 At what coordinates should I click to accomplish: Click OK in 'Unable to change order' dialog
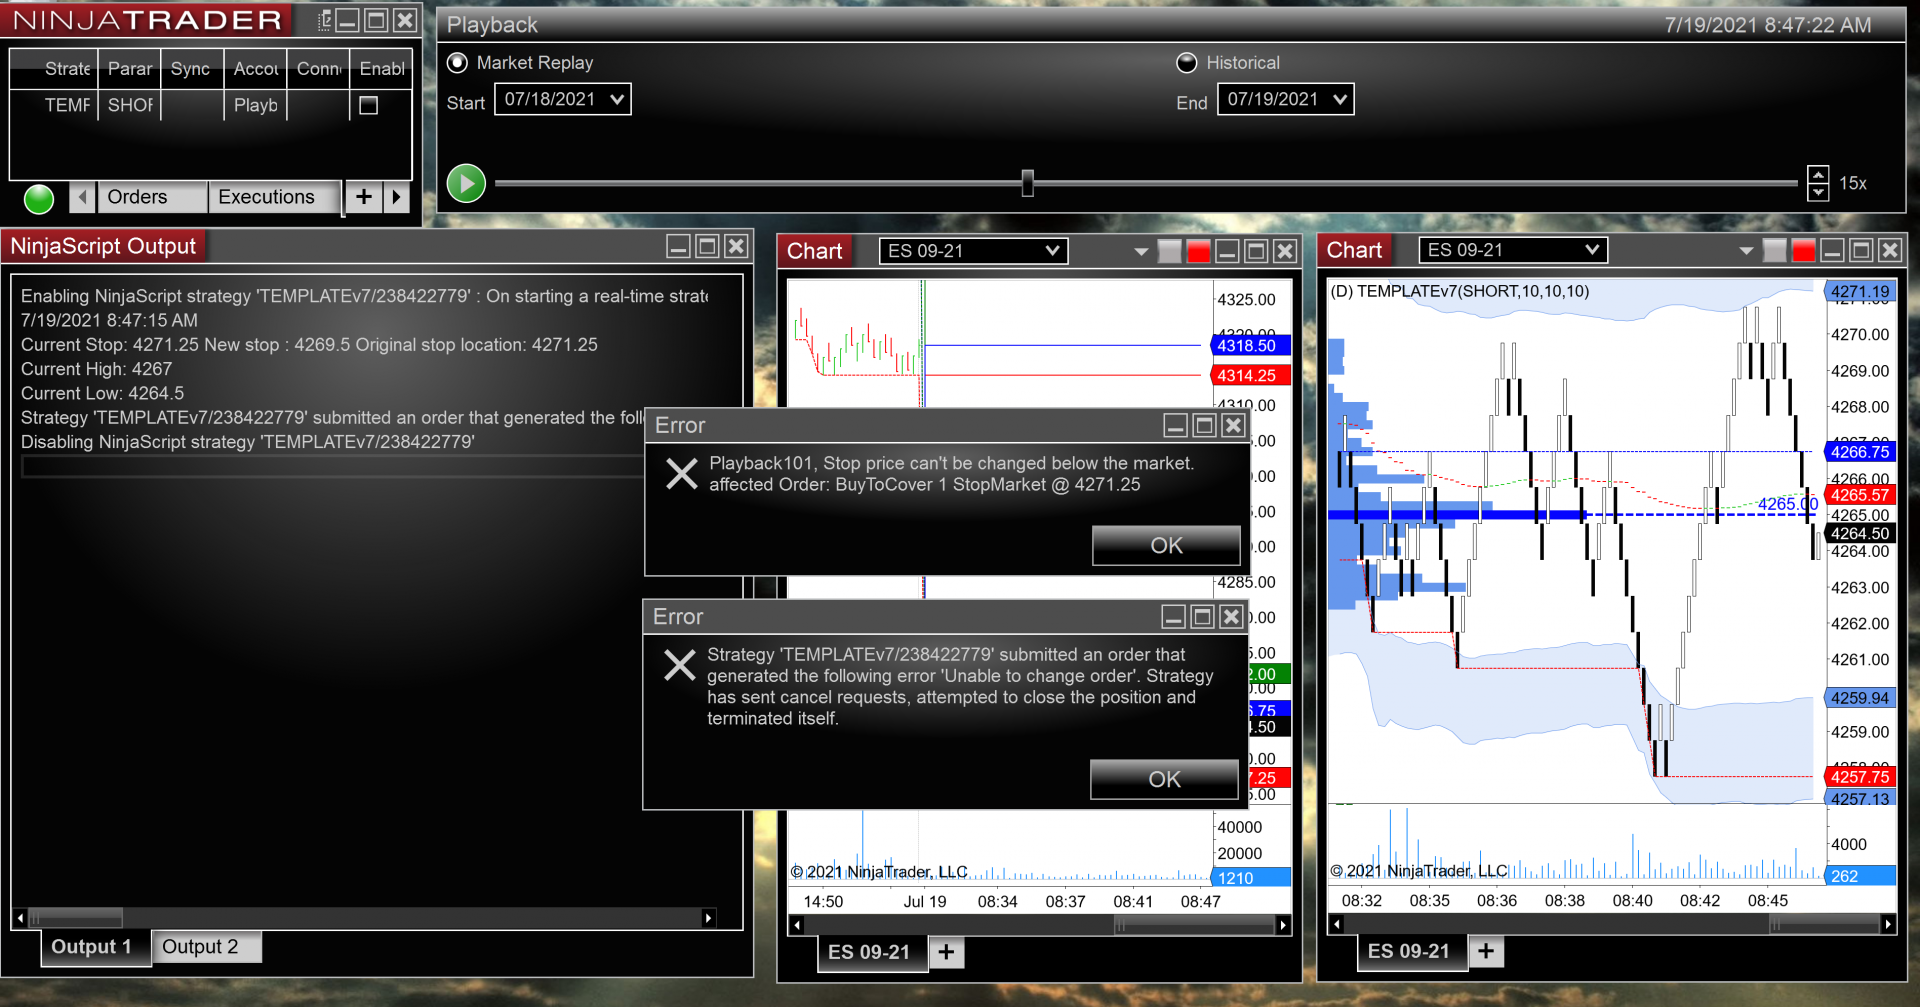(1164, 779)
